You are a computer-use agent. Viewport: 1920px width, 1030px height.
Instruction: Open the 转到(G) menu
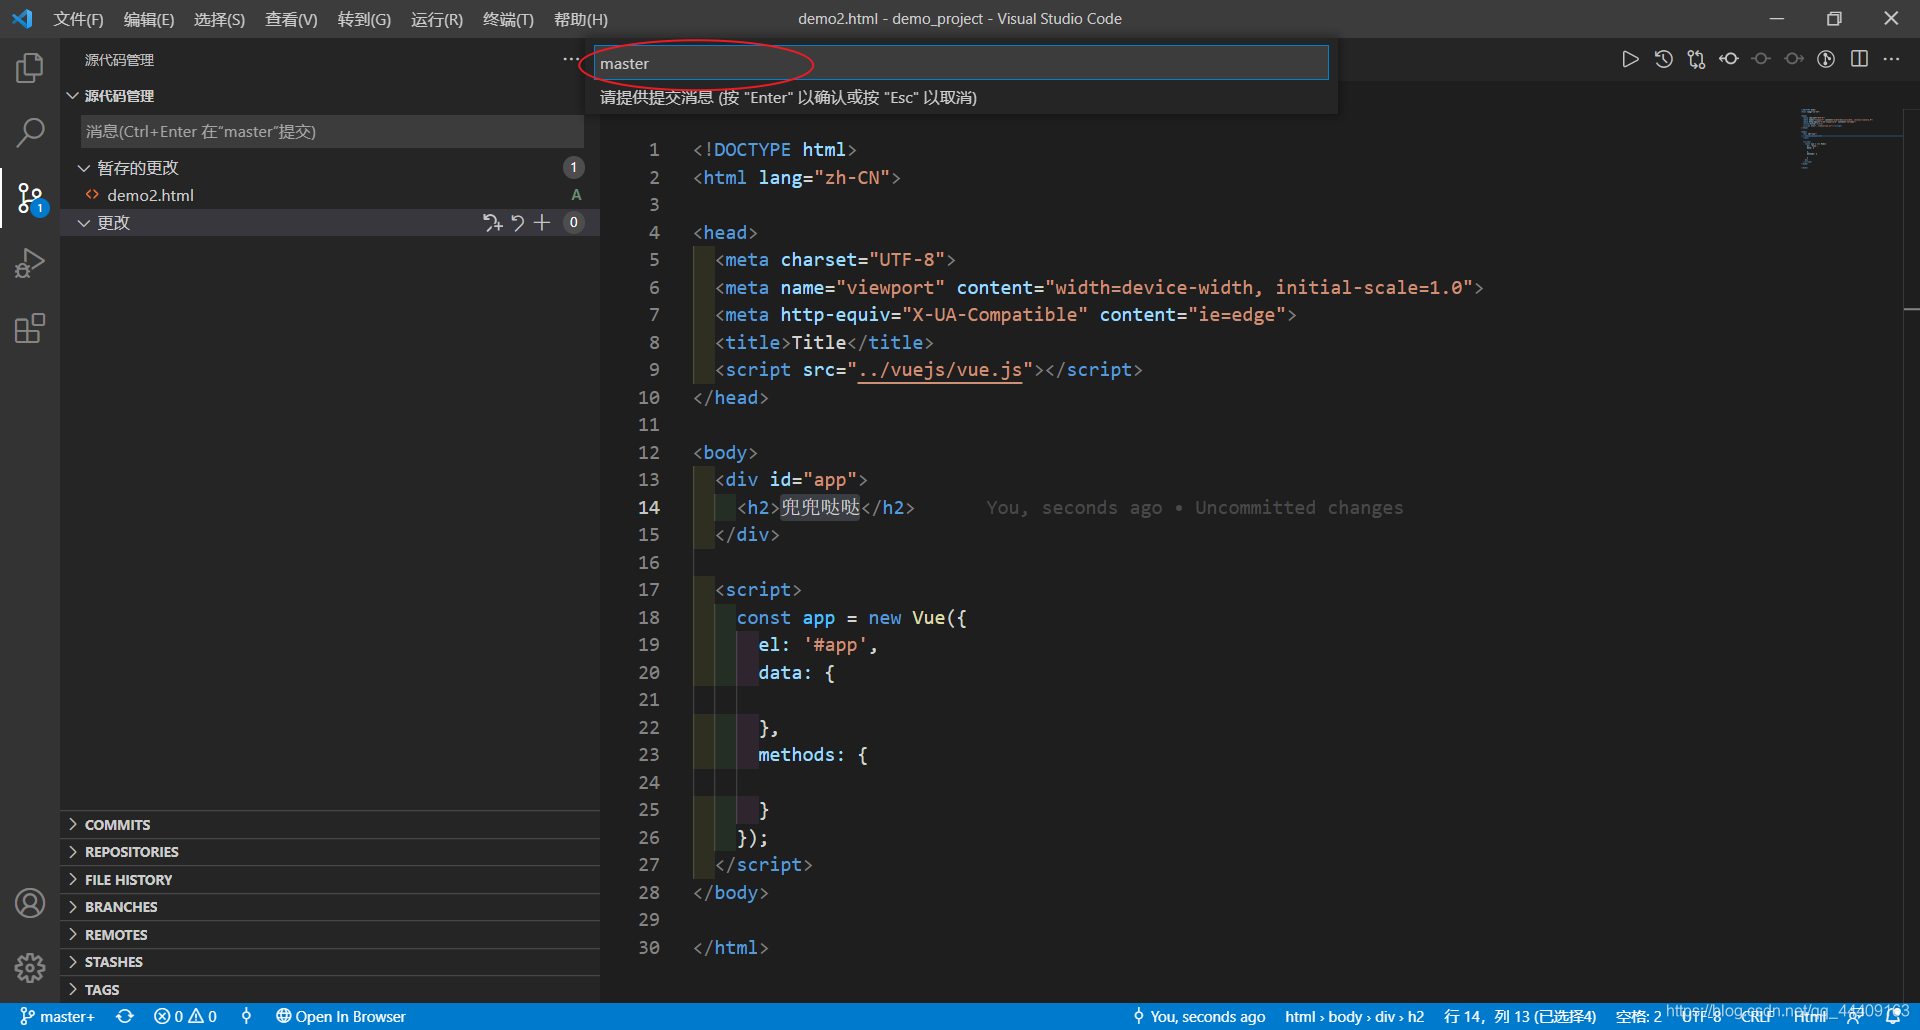(x=364, y=19)
